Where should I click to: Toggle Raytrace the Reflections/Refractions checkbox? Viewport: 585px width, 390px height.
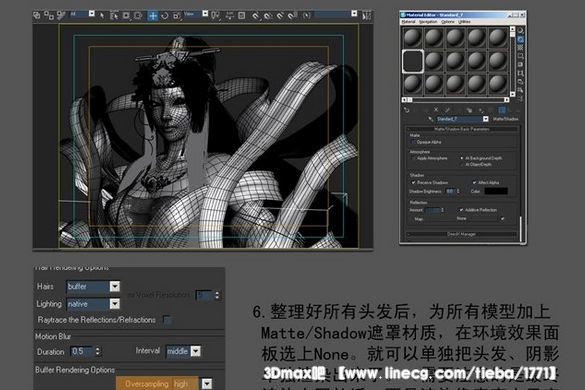click(x=167, y=319)
